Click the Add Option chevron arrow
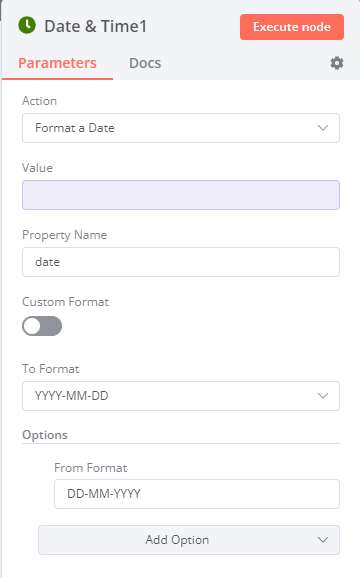 [323, 540]
